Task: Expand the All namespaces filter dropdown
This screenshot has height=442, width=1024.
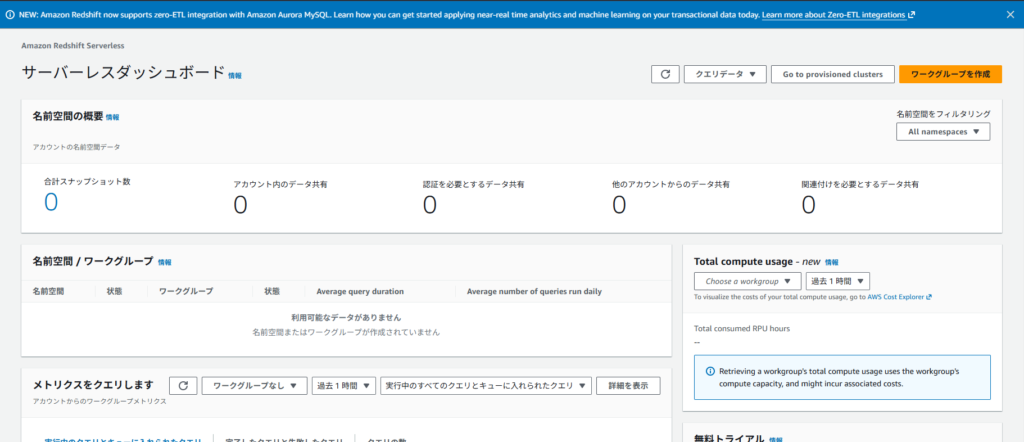Action: pos(943,132)
